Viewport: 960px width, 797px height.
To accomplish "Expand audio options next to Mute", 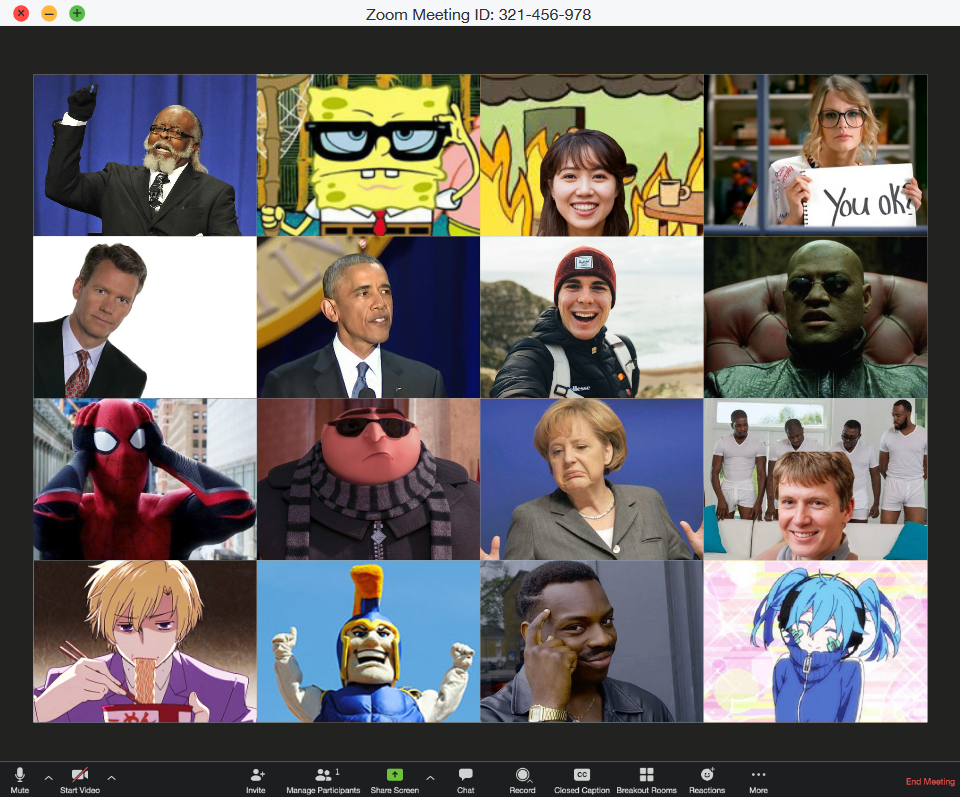I will point(48,778).
